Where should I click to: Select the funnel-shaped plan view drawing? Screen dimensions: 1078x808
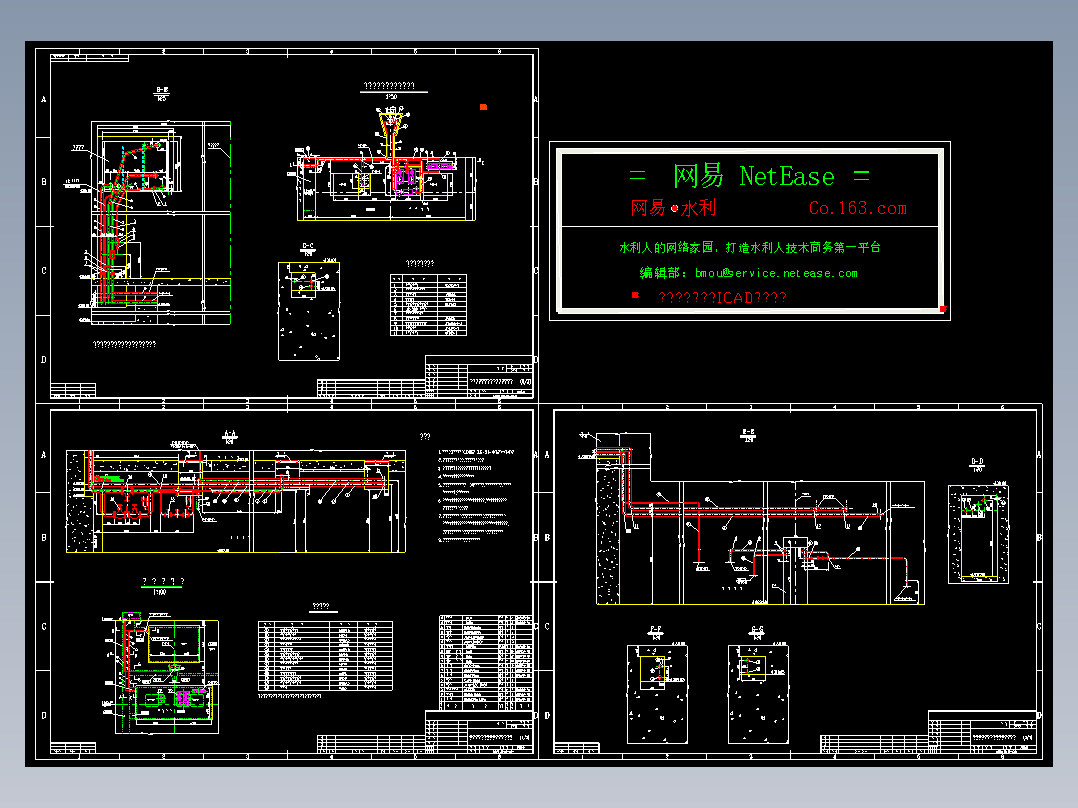[x=386, y=163]
